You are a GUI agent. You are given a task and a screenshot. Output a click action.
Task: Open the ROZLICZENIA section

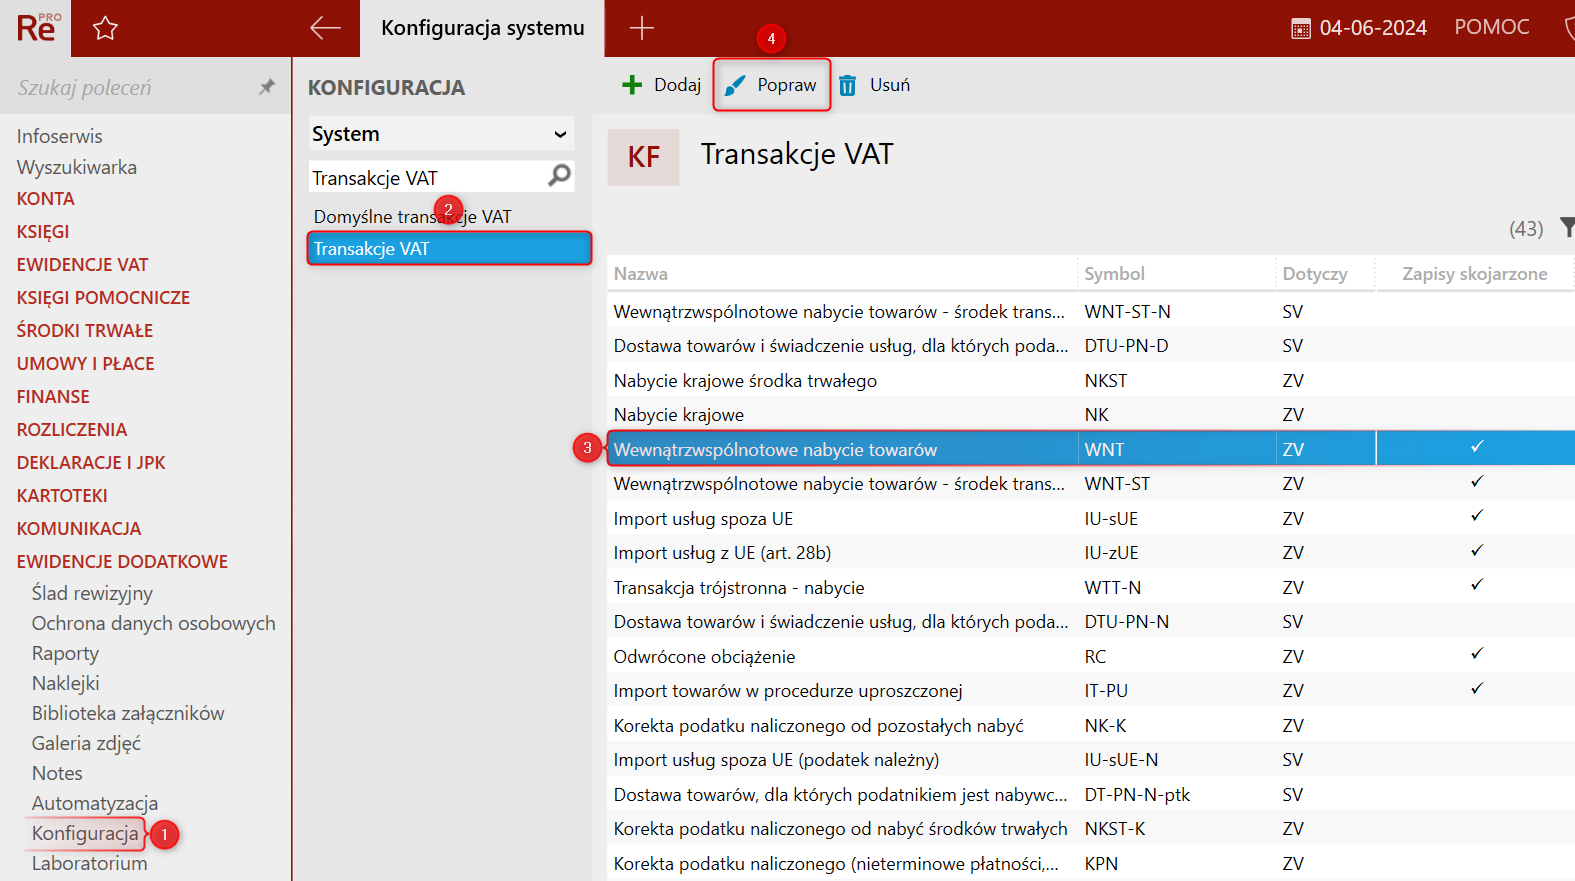(72, 430)
